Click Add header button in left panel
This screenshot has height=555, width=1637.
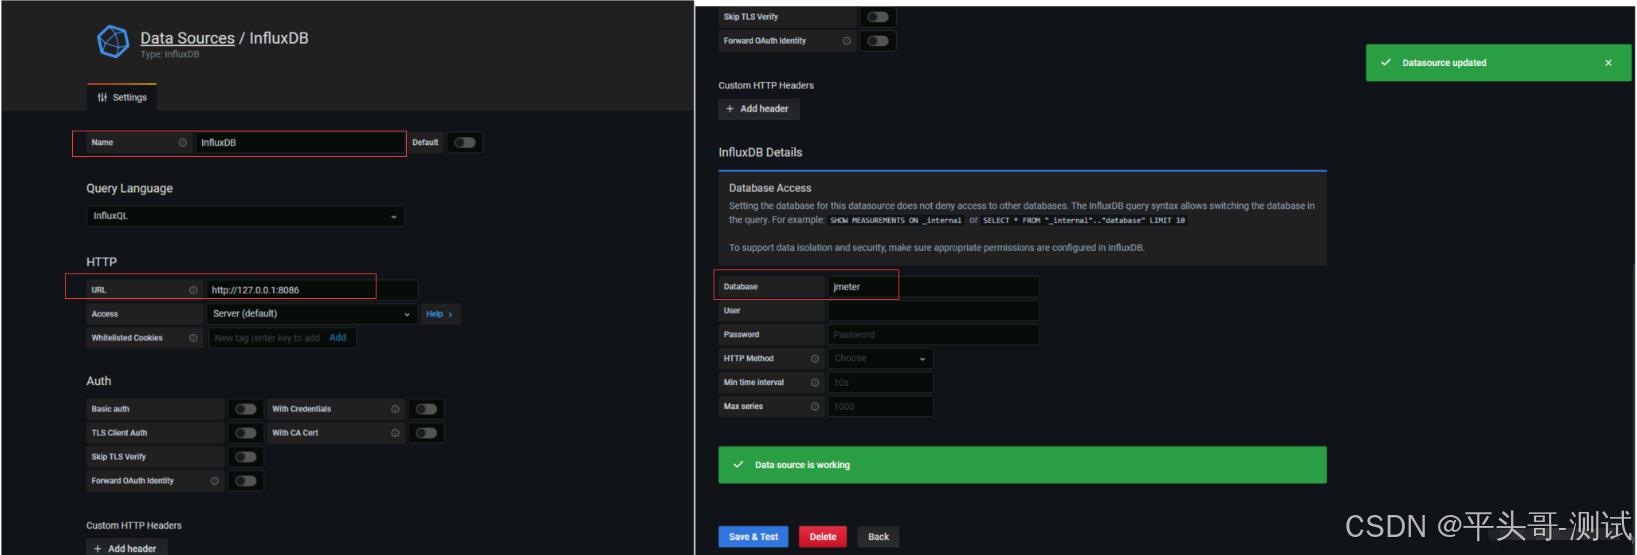coord(126,548)
